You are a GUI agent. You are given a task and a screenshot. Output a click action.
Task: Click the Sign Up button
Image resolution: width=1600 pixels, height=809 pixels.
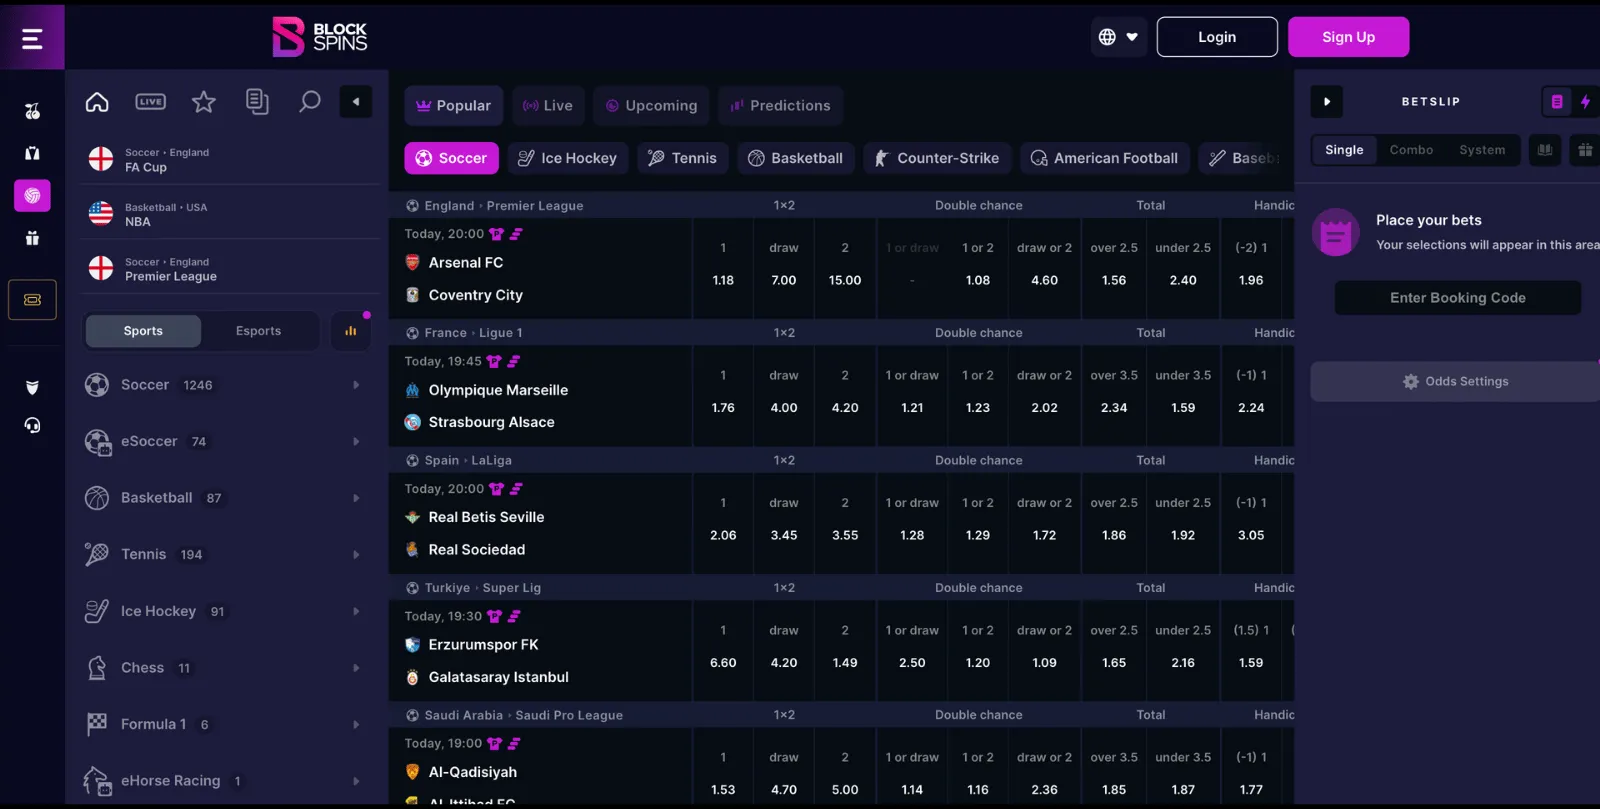(1348, 37)
